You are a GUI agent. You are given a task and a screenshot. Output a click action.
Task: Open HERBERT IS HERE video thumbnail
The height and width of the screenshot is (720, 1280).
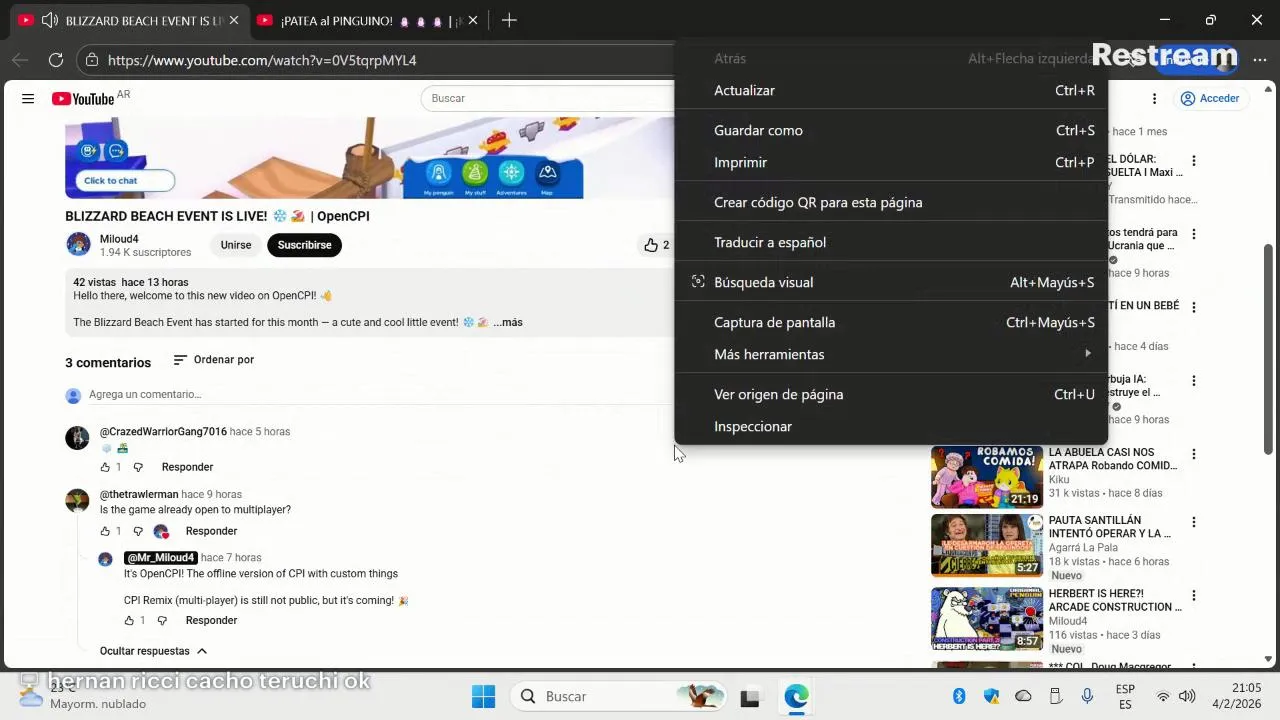987,618
